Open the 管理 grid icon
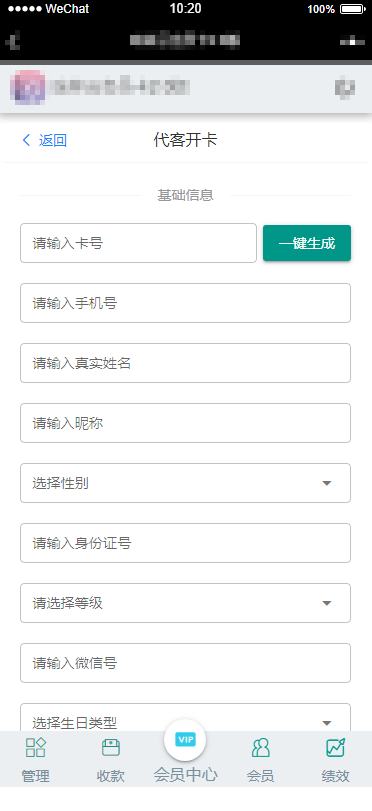This screenshot has width=372, height=811. coord(36,747)
